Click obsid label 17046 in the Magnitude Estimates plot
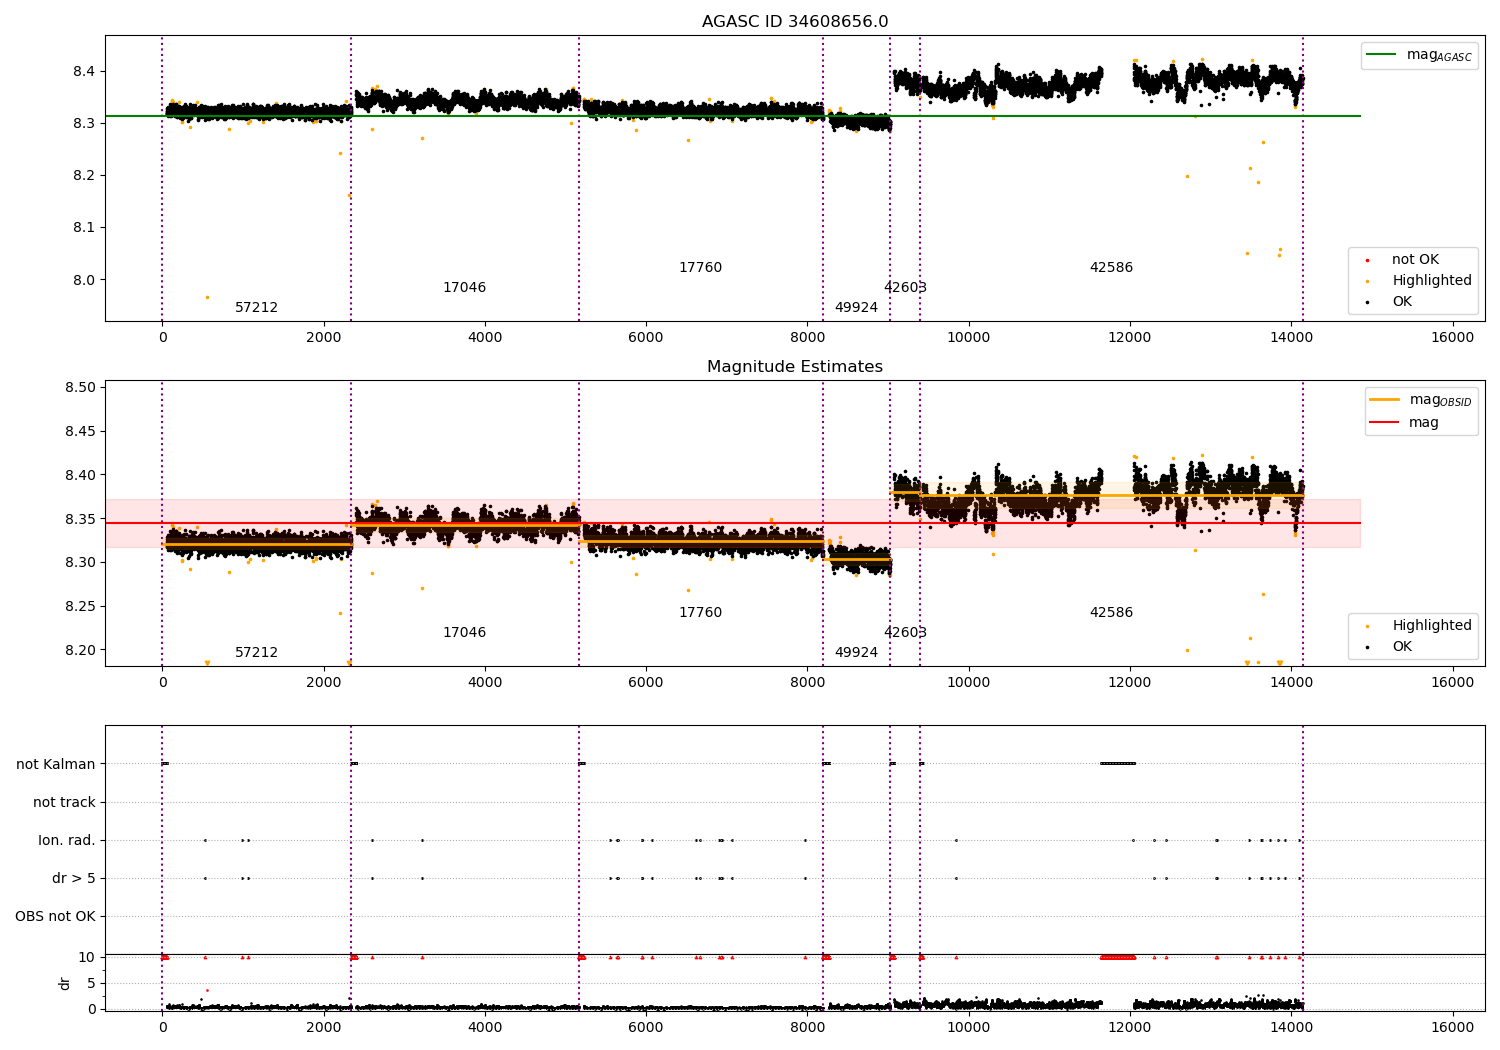 pos(464,633)
